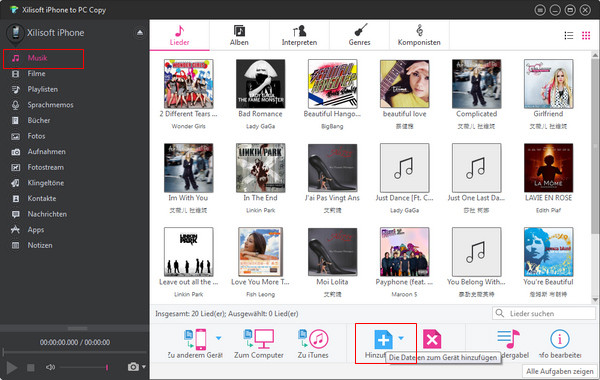600x380 pixels.
Task: Click the Hinzufügen add file icon
Action: (x=383, y=339)
